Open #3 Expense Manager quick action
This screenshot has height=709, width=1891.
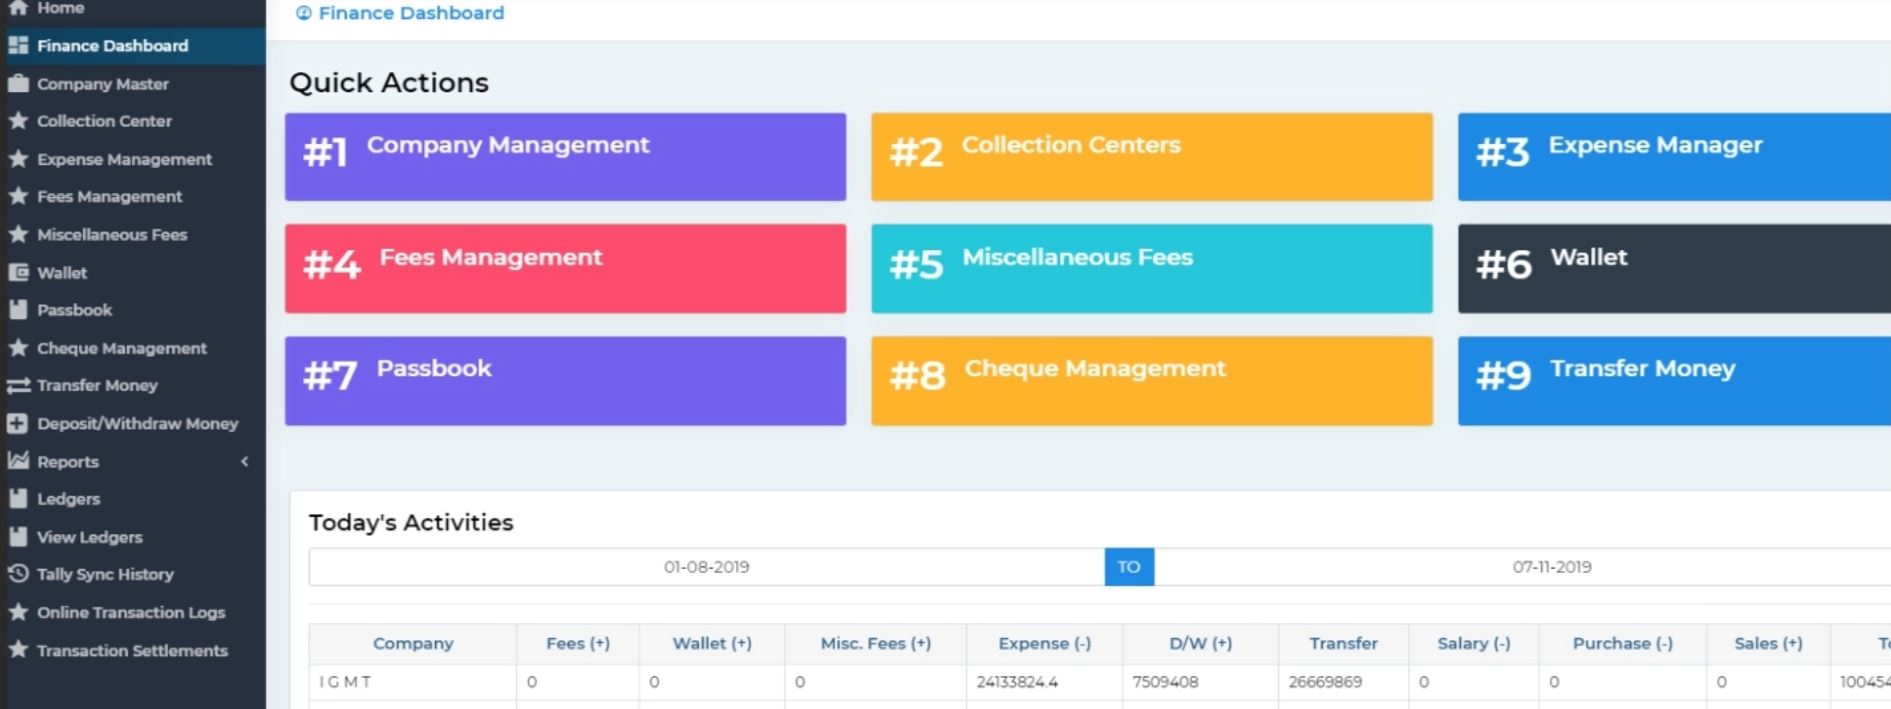(x=1674, y=157)
